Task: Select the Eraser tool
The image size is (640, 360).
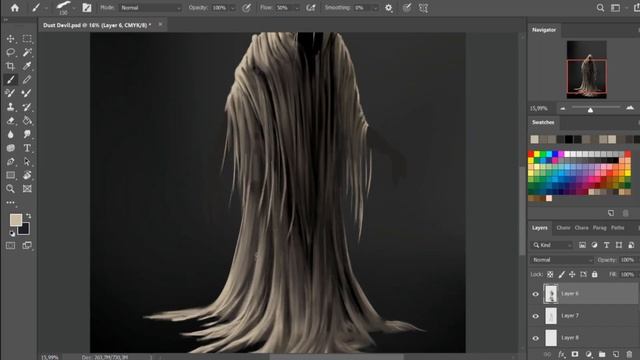Action: [11, 120]
